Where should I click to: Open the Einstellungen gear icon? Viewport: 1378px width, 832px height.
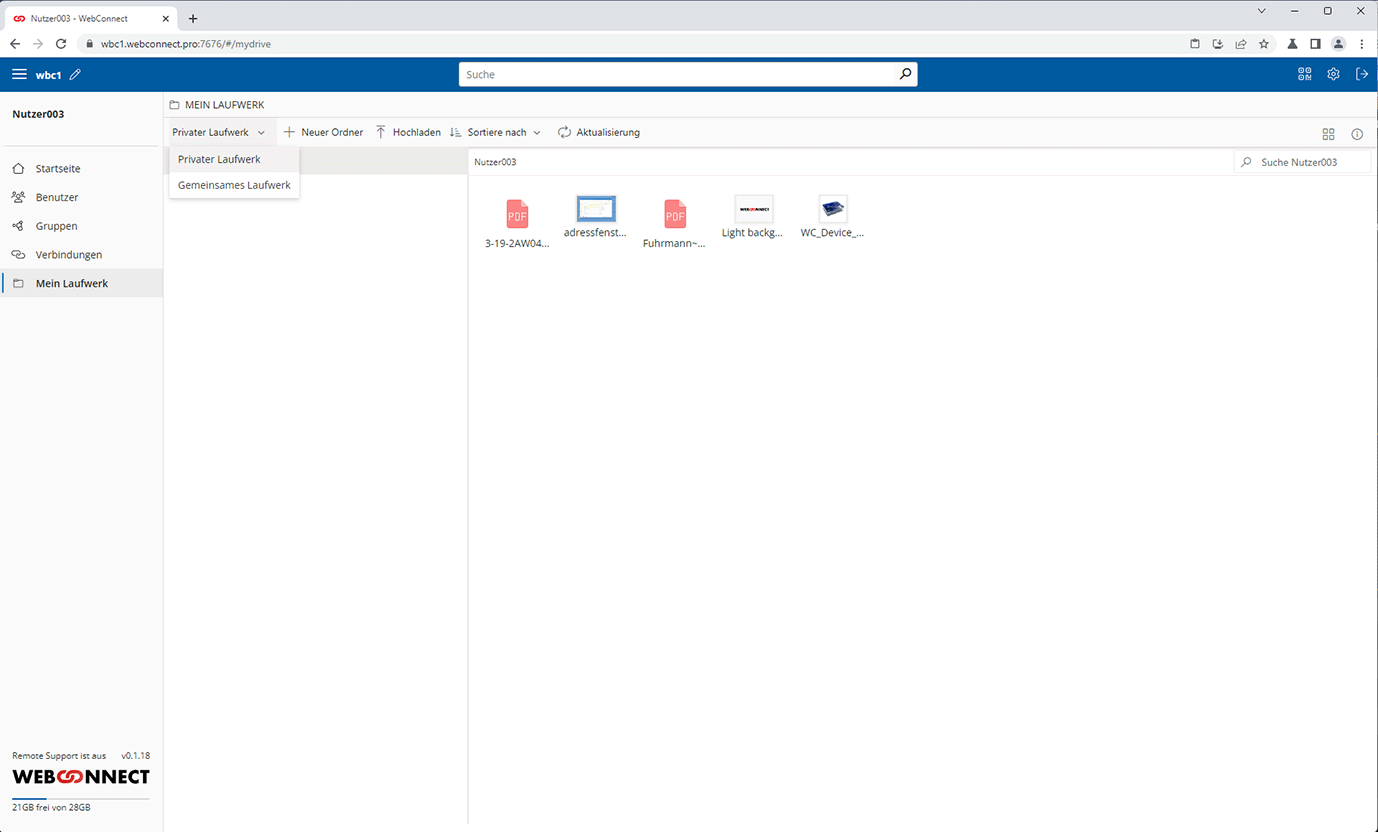click(1333, 73)
